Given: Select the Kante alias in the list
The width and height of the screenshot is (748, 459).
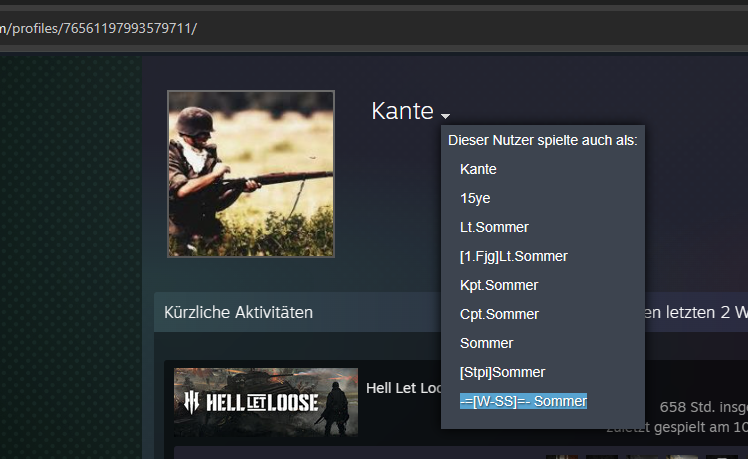Looking at the screenshot, I should pyautogui.click(x=478, y=169).
